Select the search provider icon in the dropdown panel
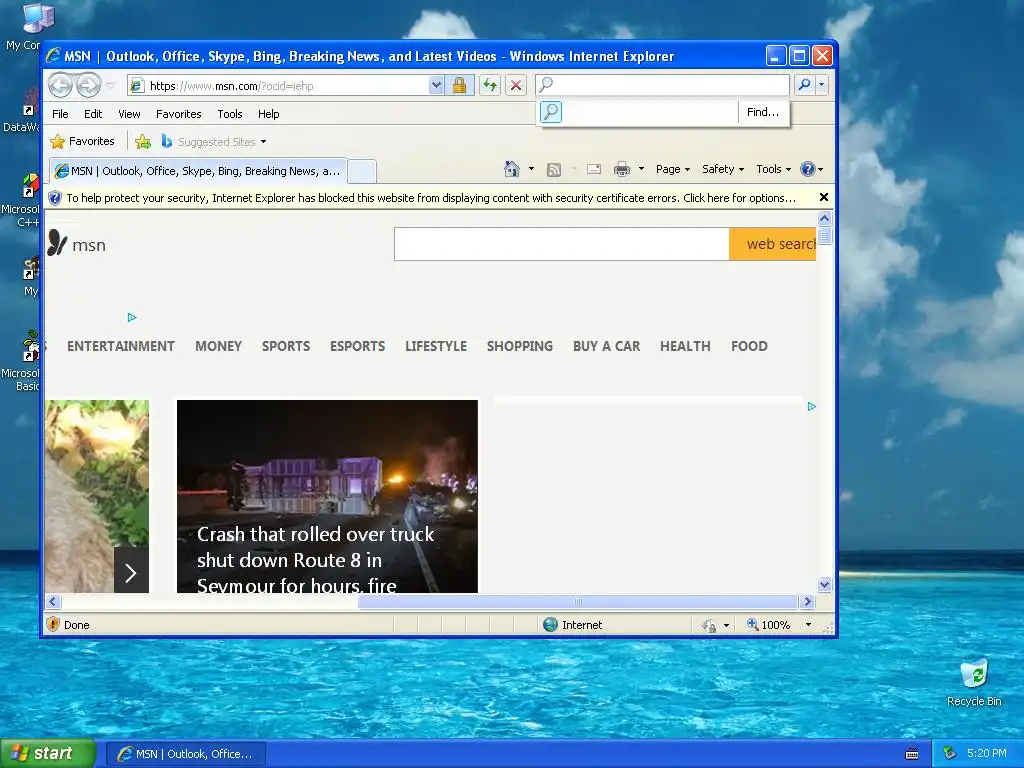The width and height of the screenshot is (1024, 768). click(551, 112)
